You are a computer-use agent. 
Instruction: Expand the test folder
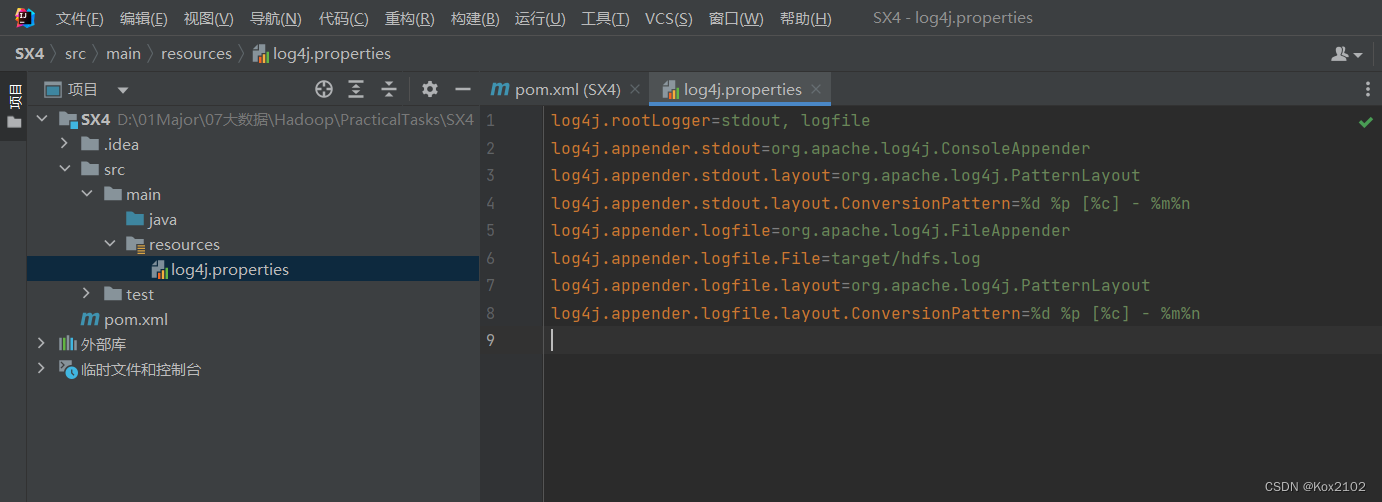point(87,294)
